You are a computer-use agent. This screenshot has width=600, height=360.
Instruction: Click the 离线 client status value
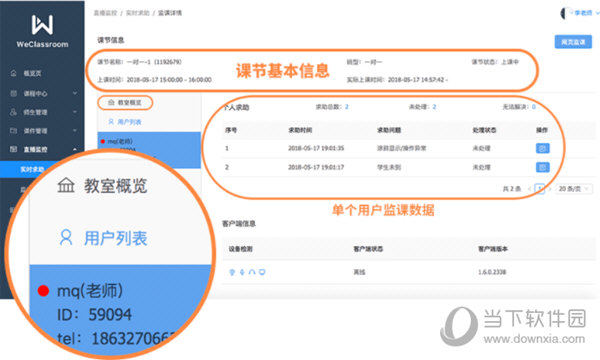[x=359, y=272]
